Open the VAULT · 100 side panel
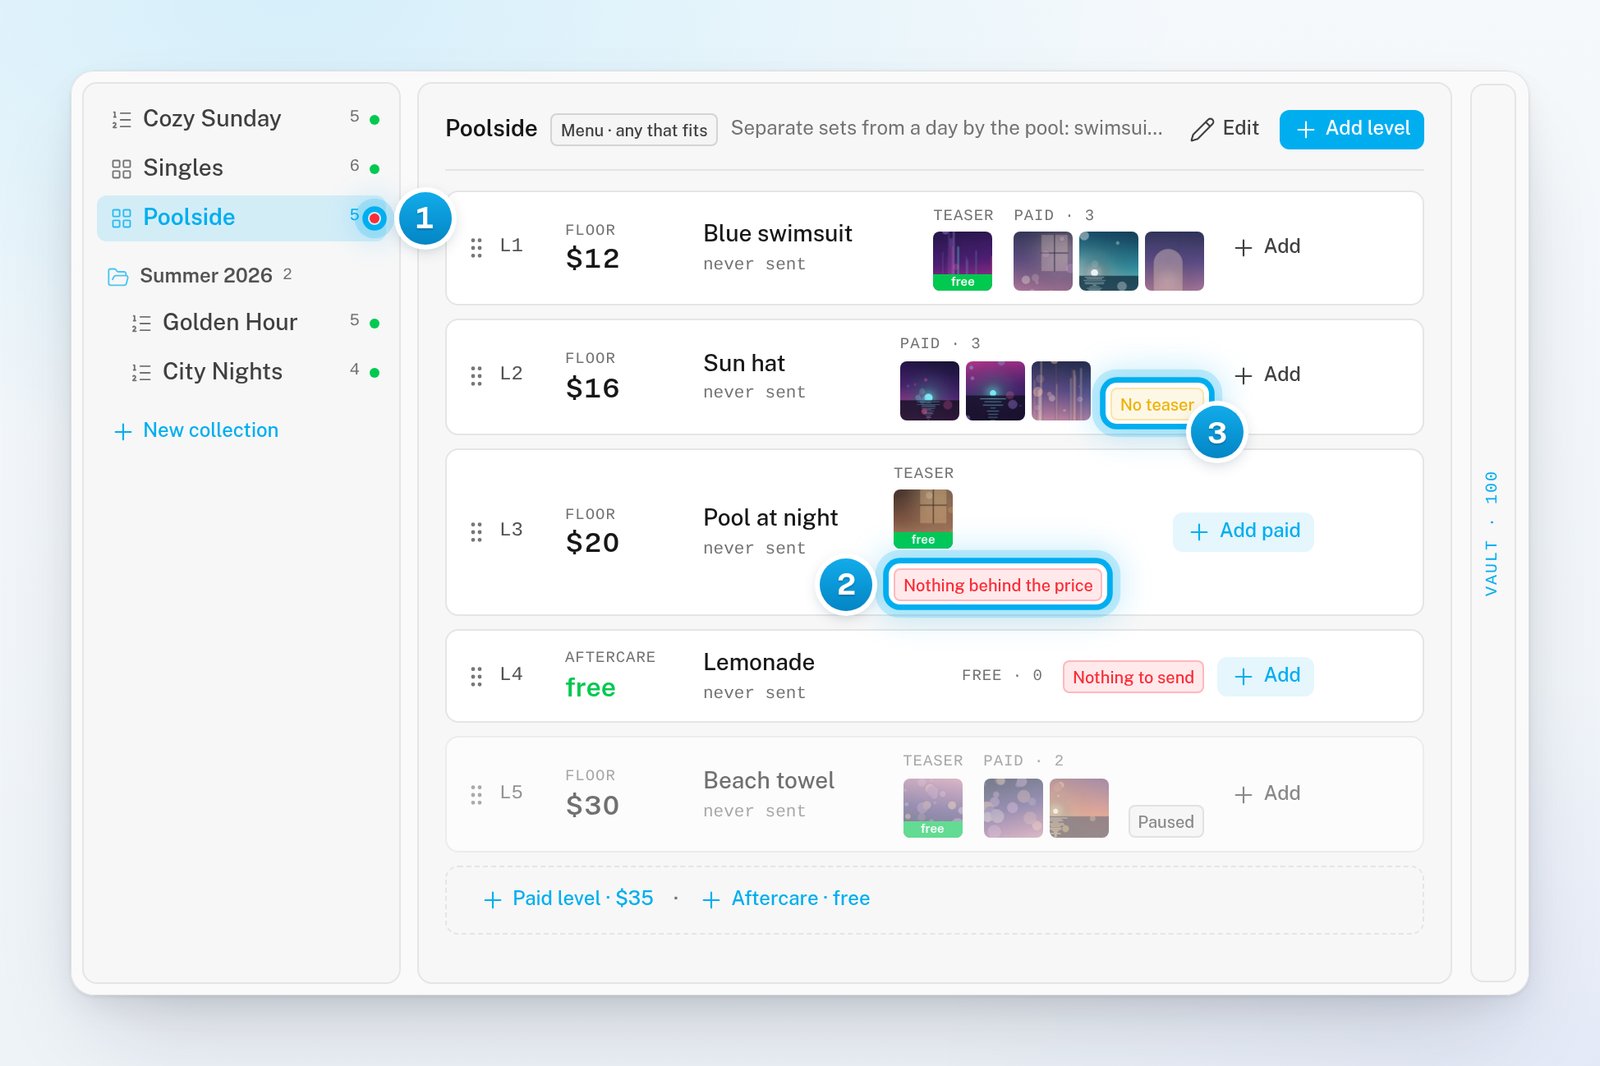 coord(1492,533)
